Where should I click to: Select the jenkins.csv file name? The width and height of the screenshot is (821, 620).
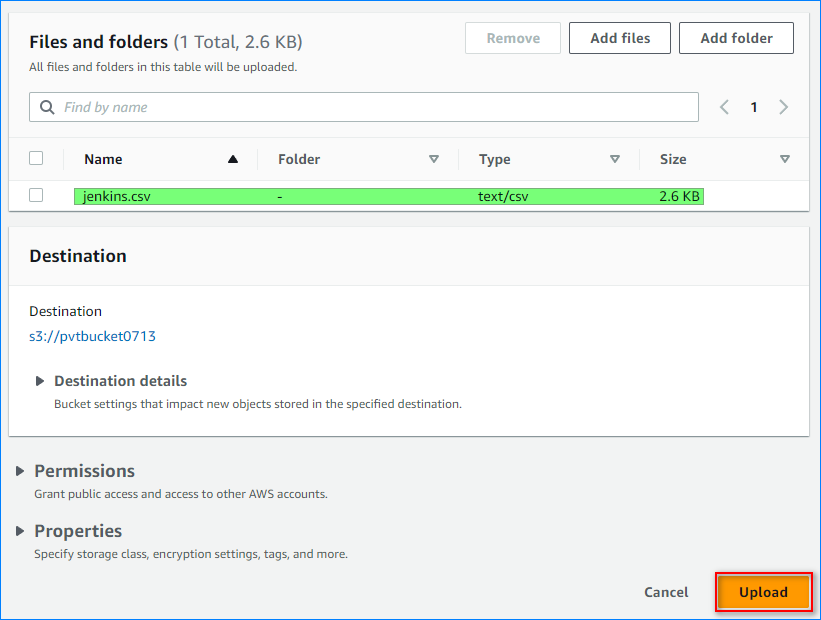tap(116, 197)
